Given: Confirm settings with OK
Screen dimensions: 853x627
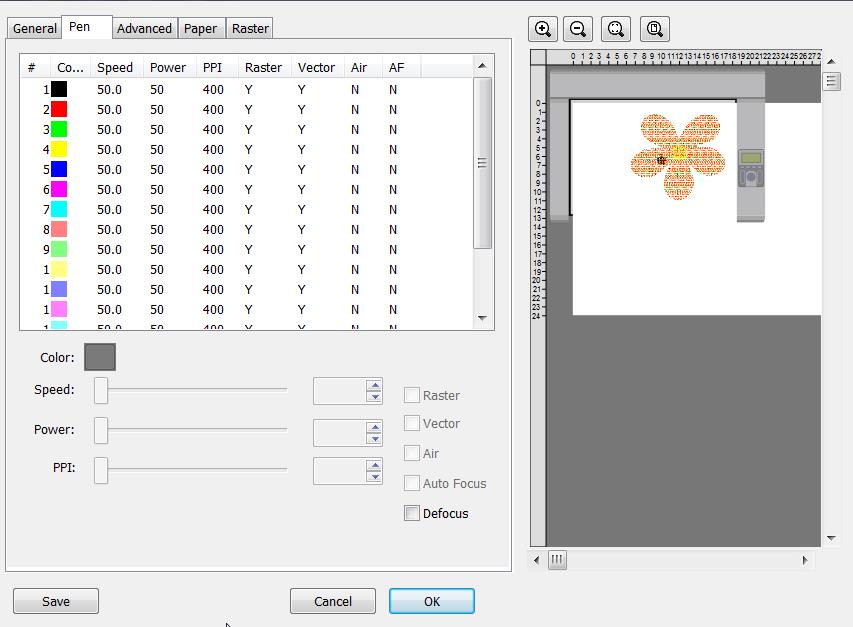Looking at the screenshot, I should point(431,601).
